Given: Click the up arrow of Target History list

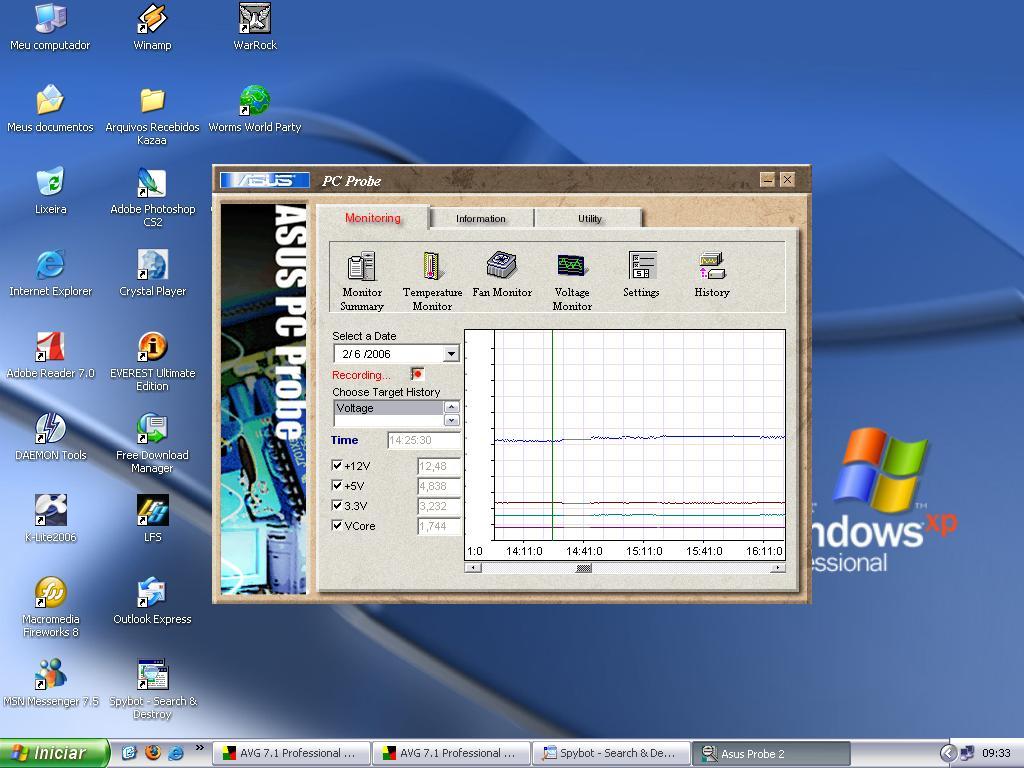Looking at the screenshot, I should click(x=451, y=407).
